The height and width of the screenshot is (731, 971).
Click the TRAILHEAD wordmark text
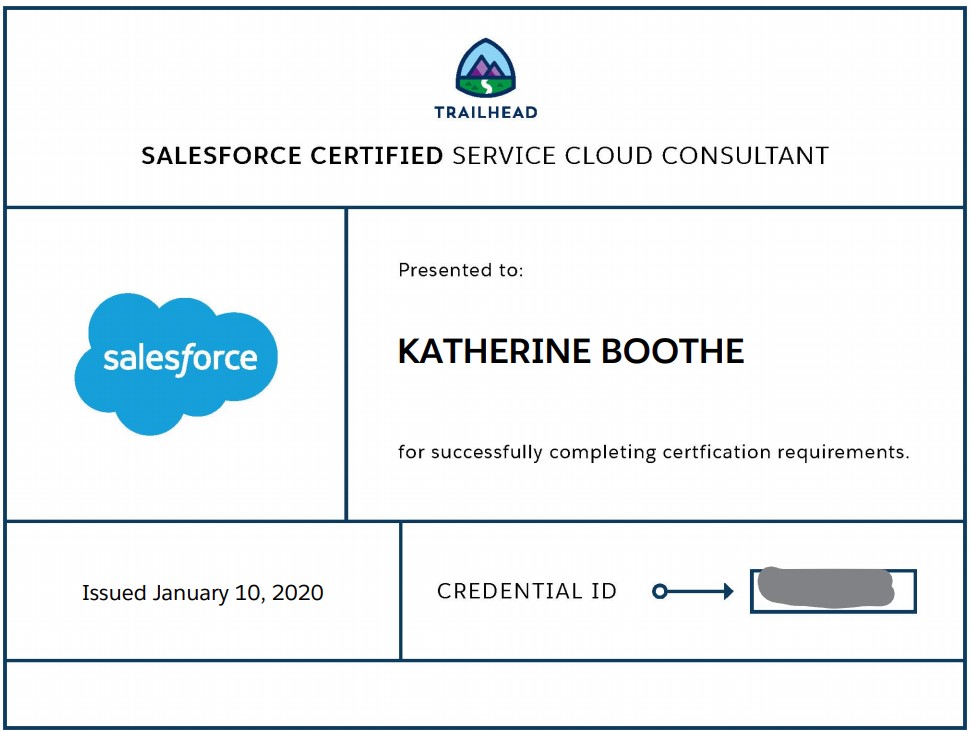point(486,113)
